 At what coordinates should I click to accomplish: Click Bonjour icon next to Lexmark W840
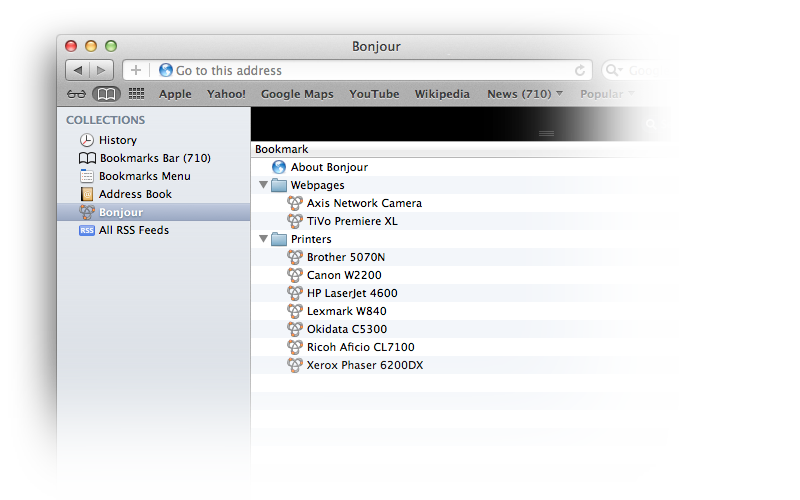(294, 311)
